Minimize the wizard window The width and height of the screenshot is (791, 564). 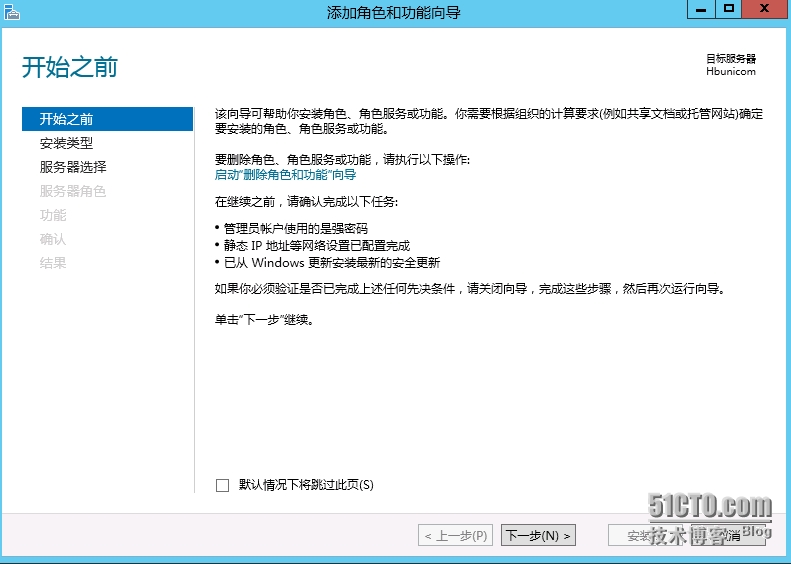tap(701, 9)
